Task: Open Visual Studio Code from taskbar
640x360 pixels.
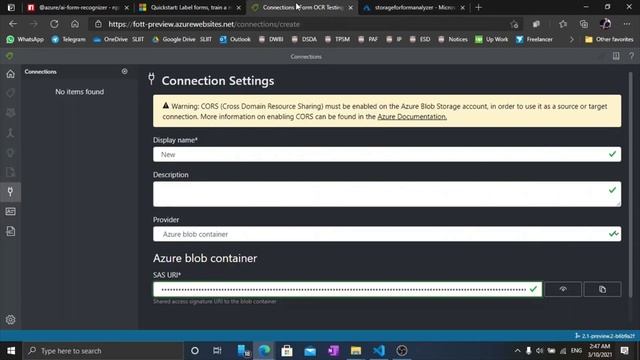Action: [x=379, y=351]
